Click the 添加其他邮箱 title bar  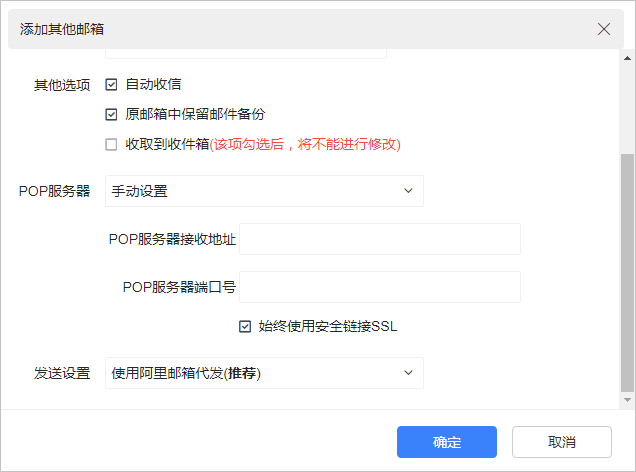click(300, 29)
